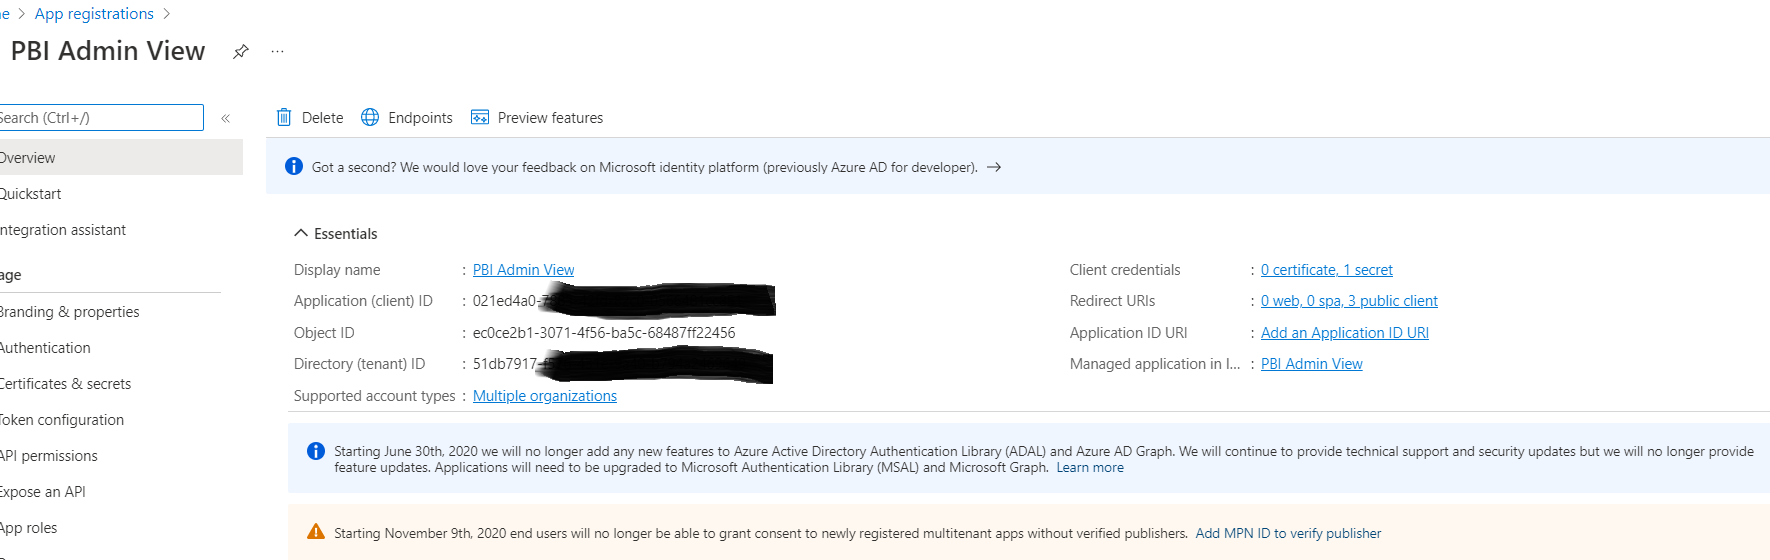The image size is (1770, 560).
Task: Click the App registrations breadcrumb
Action: (x=94, y=14)
